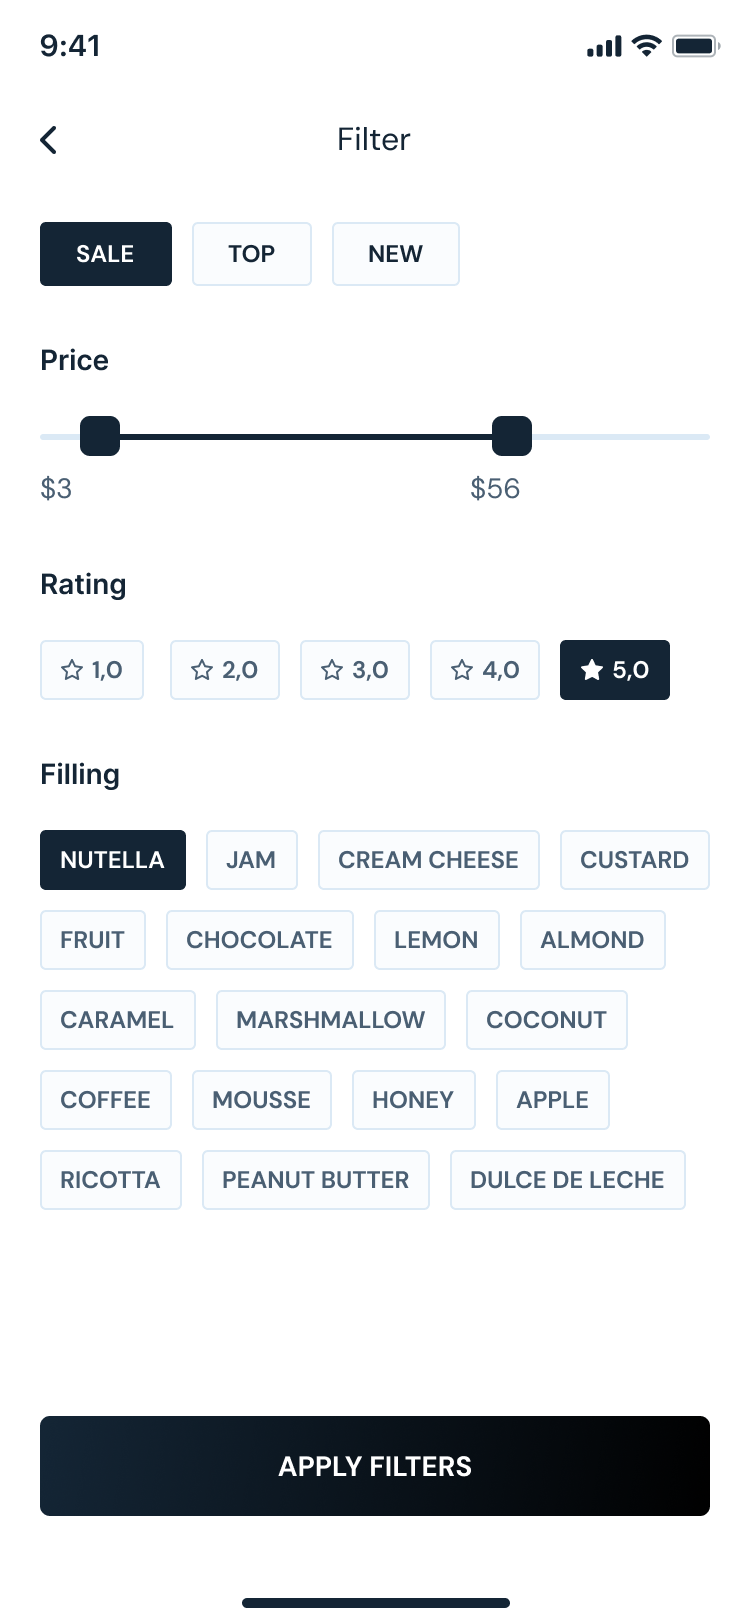Toggle the SALE filter off
The height and width of the screenshot is (1624, 750).
coord(106,254)
